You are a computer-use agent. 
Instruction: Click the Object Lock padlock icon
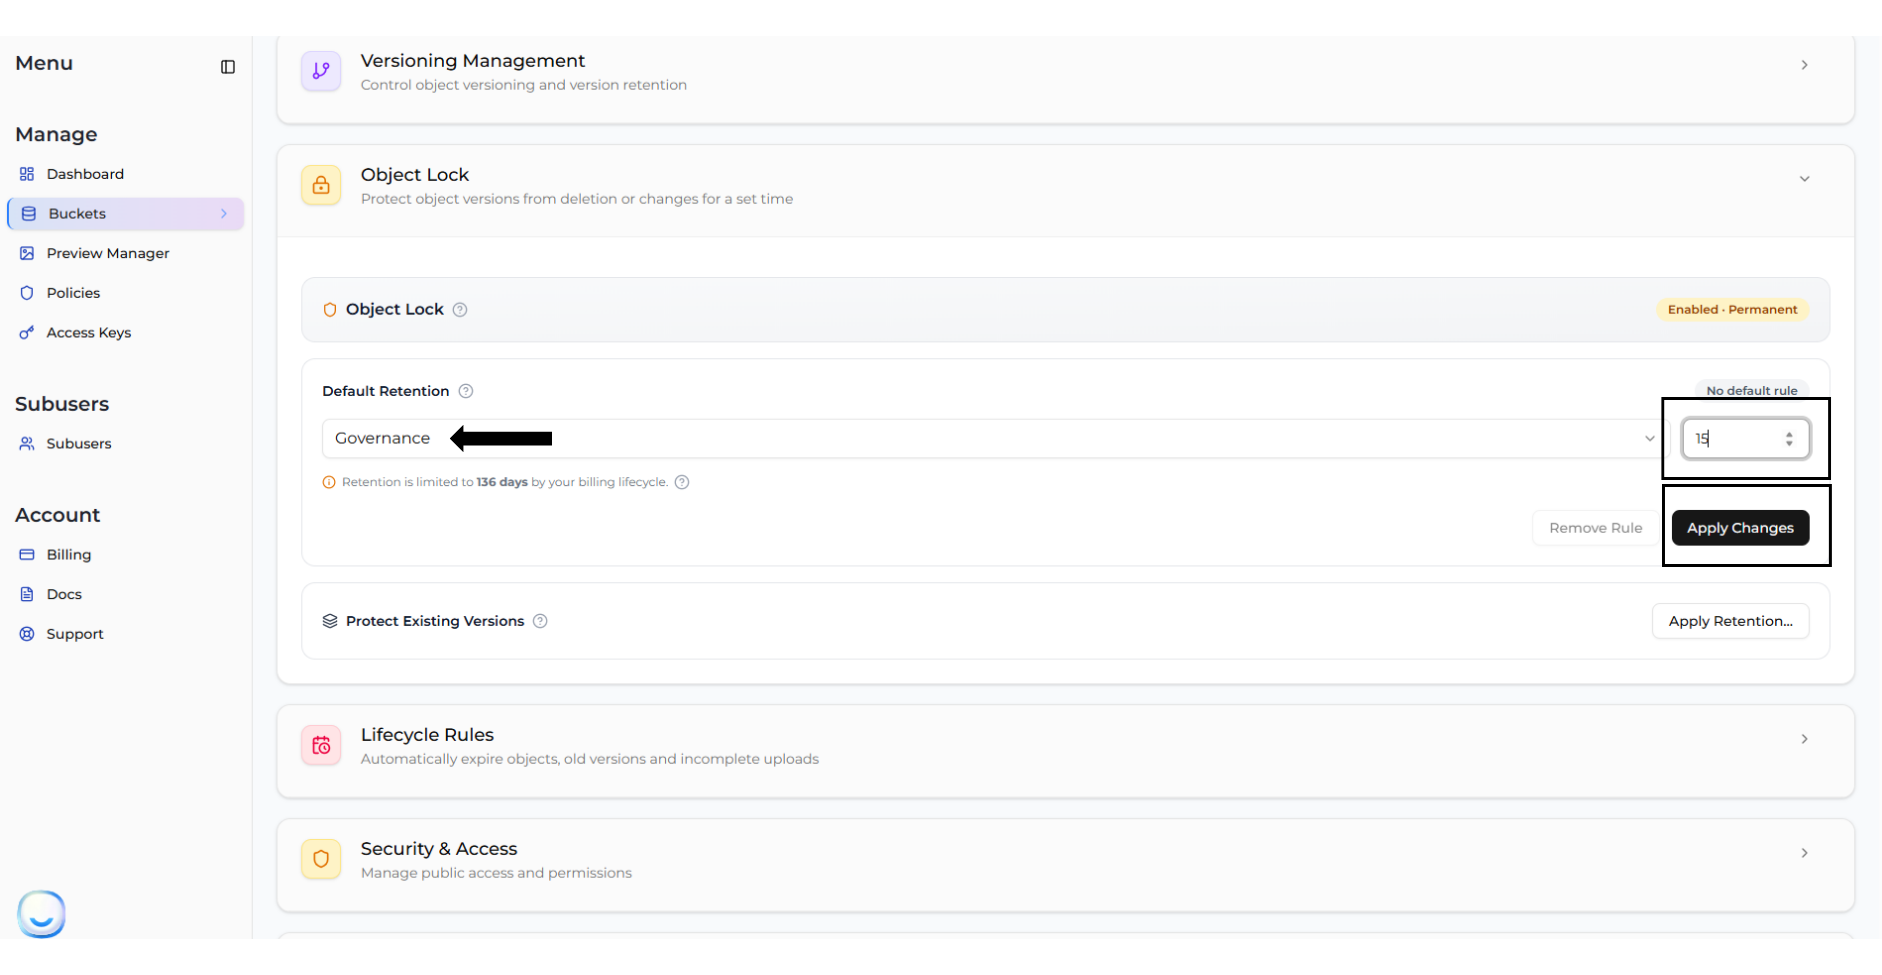click(321, 185)
